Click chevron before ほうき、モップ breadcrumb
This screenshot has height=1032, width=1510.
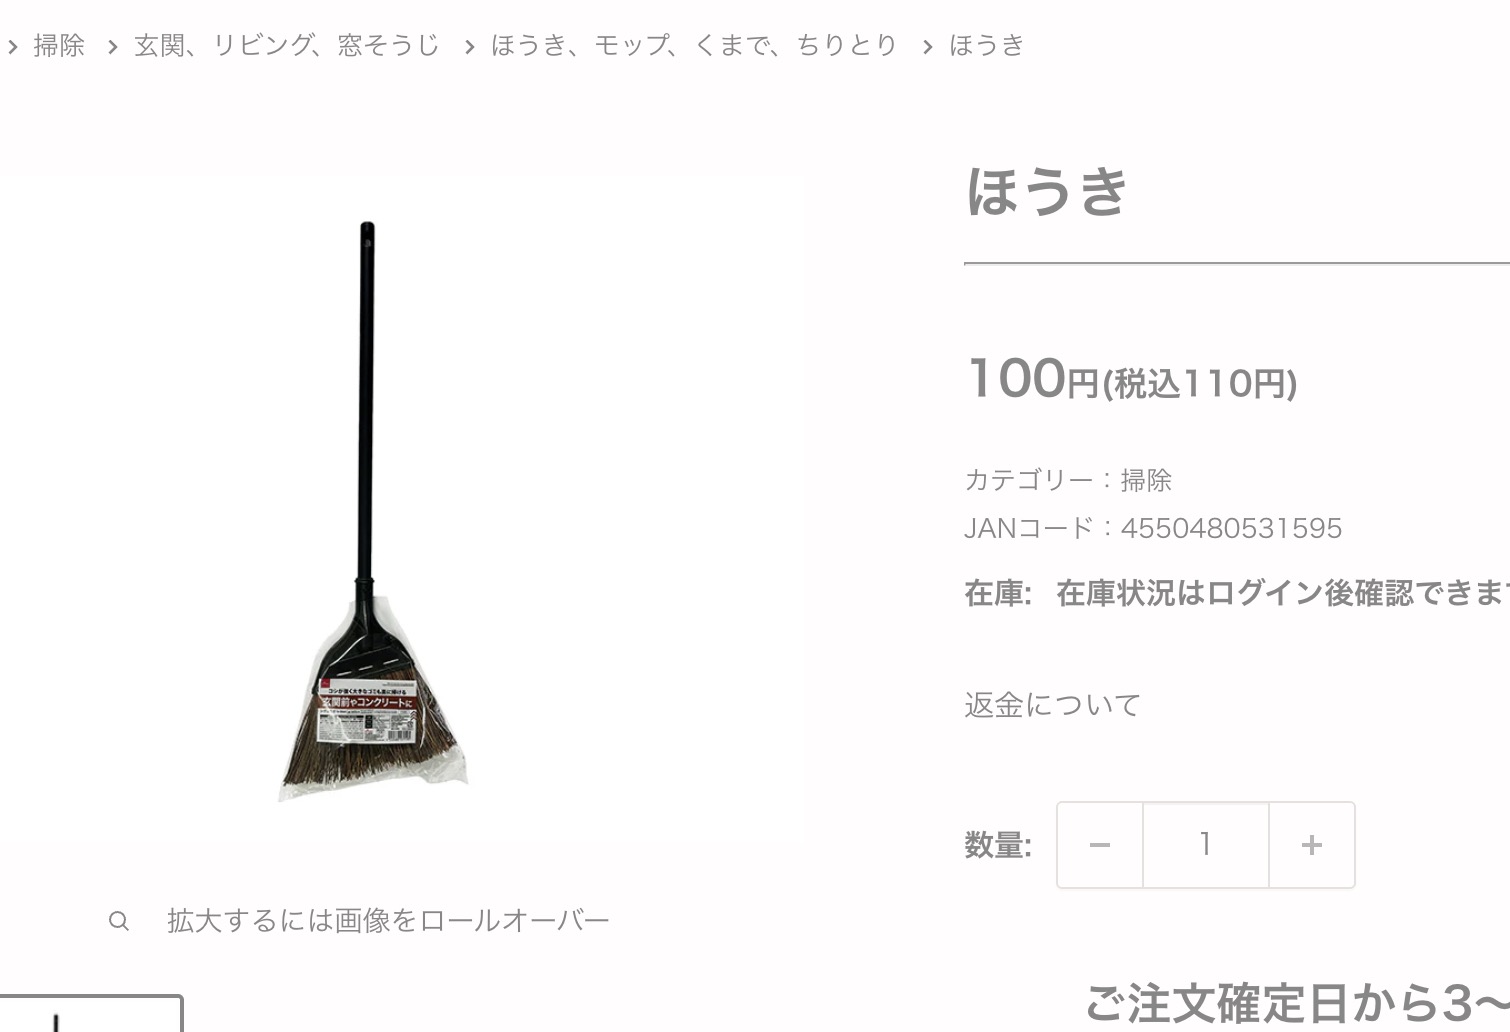469,47
